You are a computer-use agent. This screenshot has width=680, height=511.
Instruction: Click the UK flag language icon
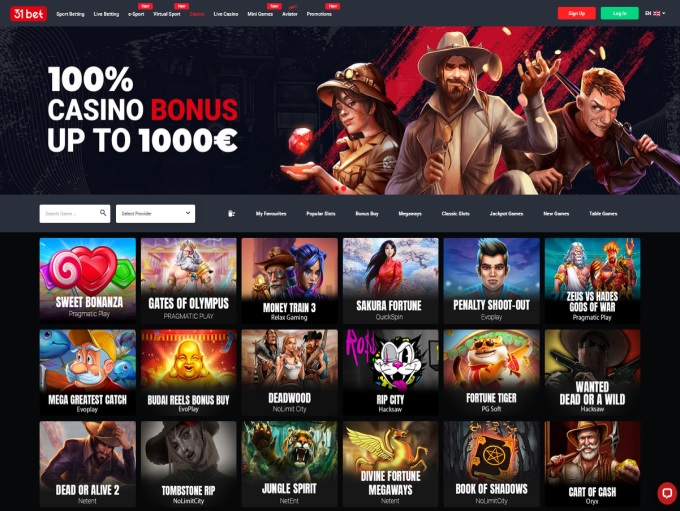657,13
